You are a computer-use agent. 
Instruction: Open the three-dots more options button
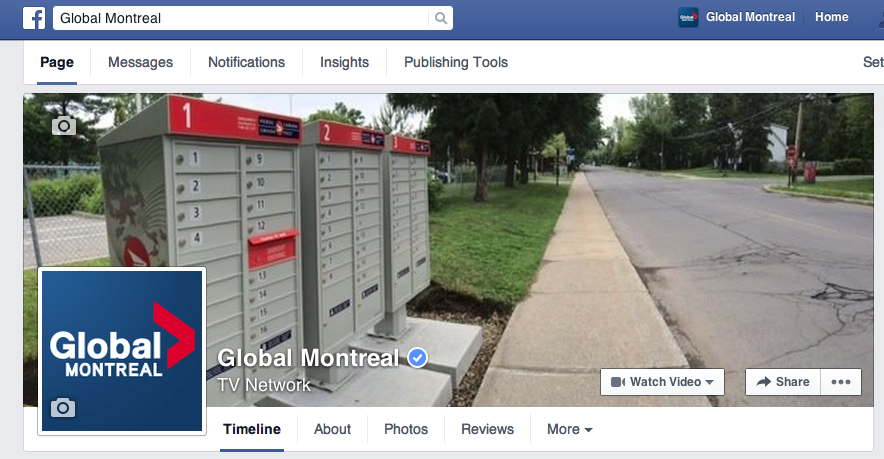[x=841, y=382]
